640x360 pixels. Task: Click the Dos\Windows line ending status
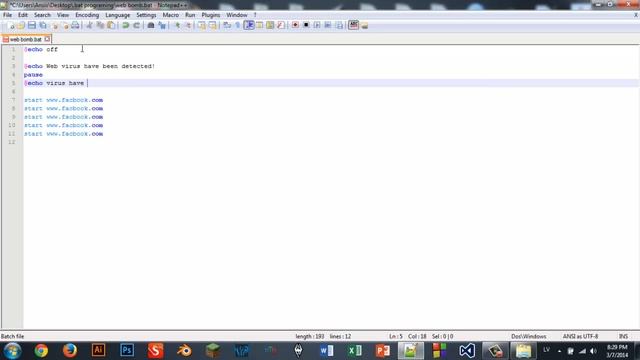coord(529,336)
